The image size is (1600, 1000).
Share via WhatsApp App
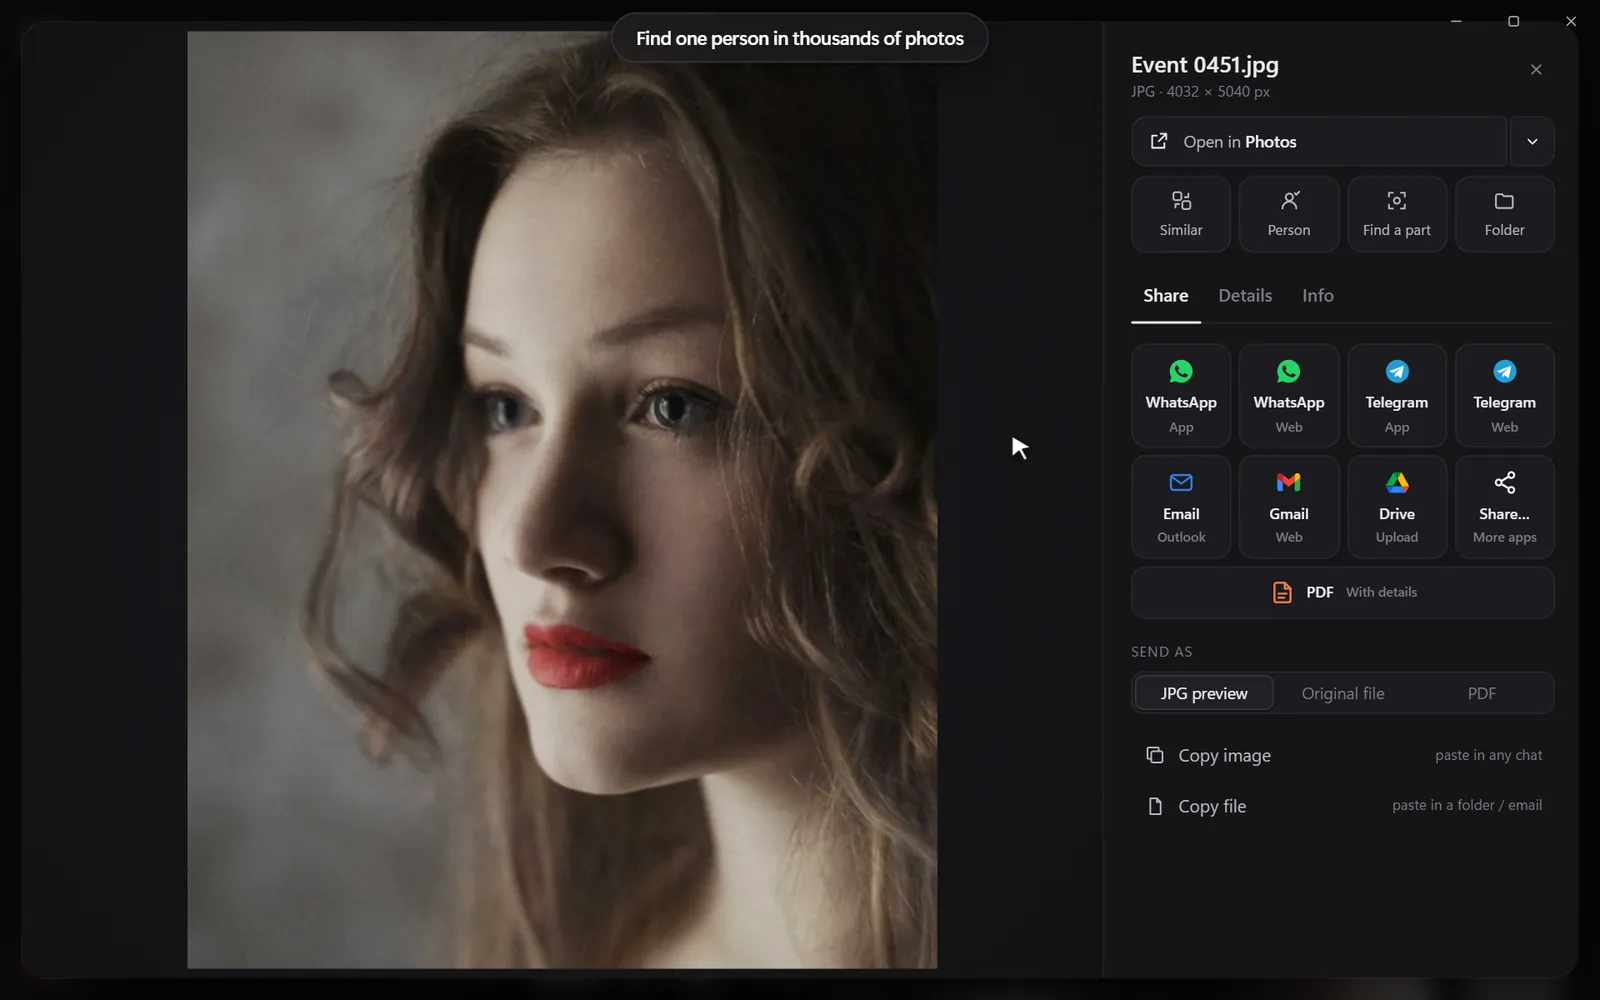click(1180, 395)
